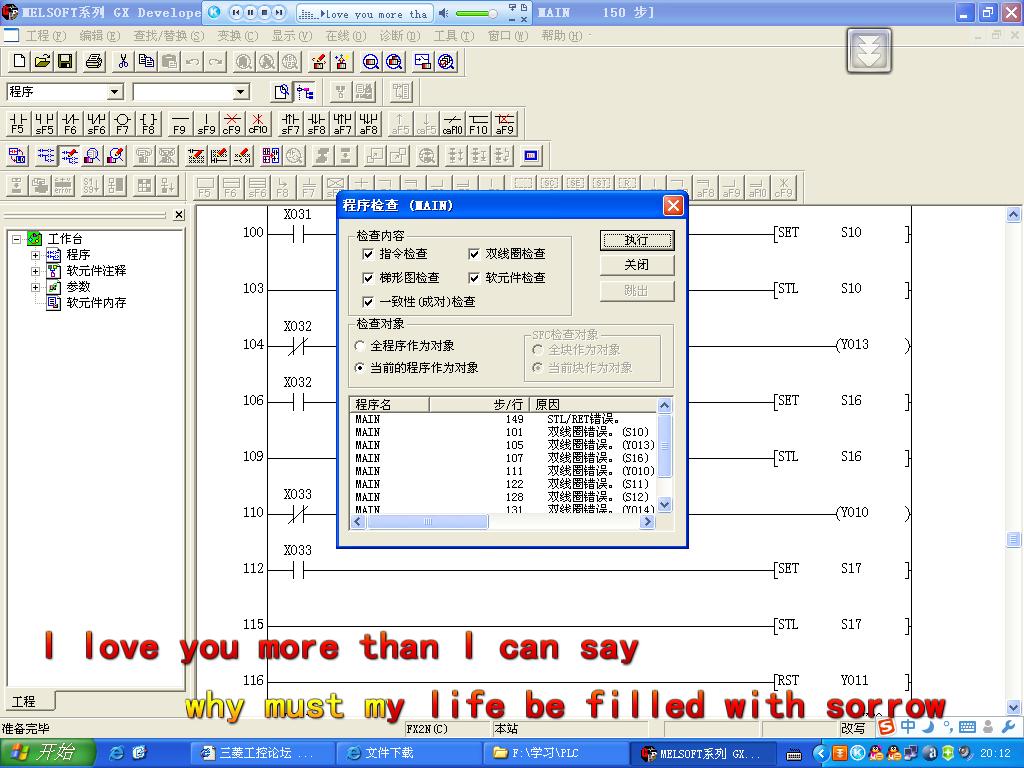Select the 全程序作为对象 radio button
Viewport: 1024px width, 768px height.
tap(360, 346)
